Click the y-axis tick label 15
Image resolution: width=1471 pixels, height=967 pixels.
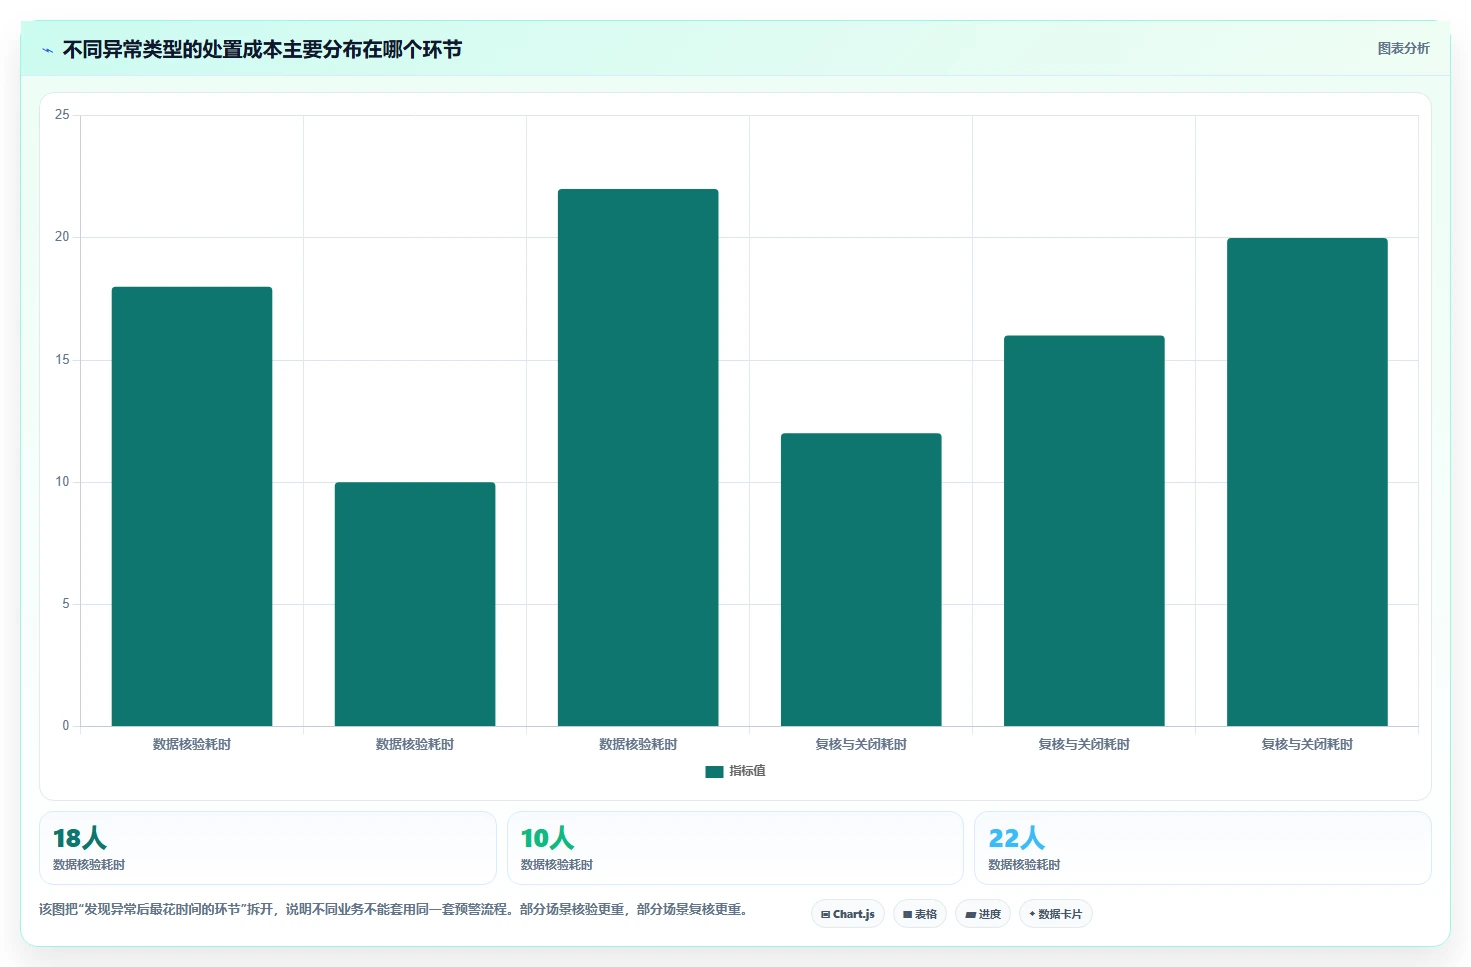62,360
